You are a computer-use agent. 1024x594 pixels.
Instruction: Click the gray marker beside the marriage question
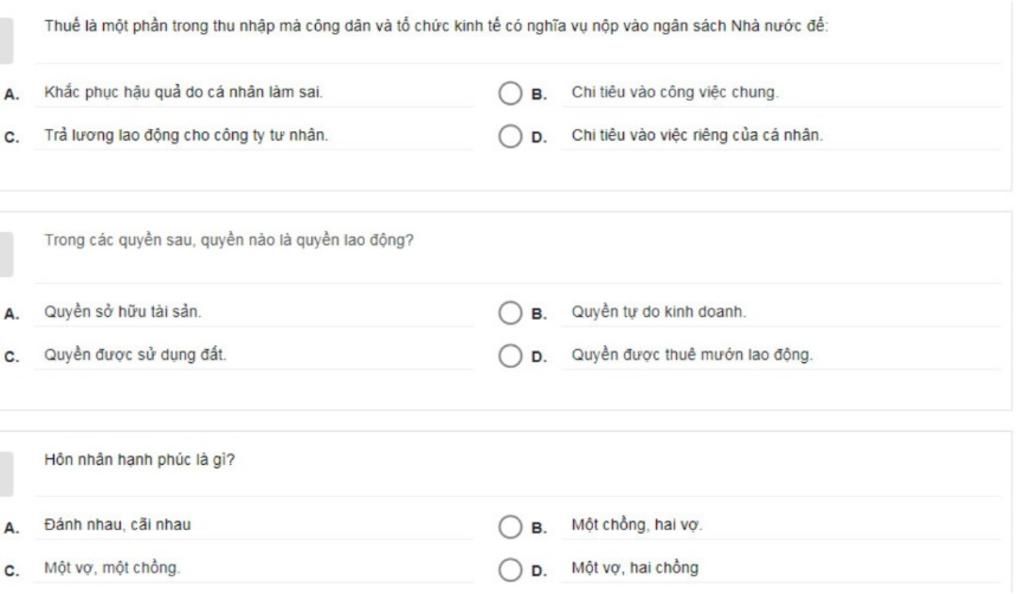pyautogui.click(x=6, y=472)
